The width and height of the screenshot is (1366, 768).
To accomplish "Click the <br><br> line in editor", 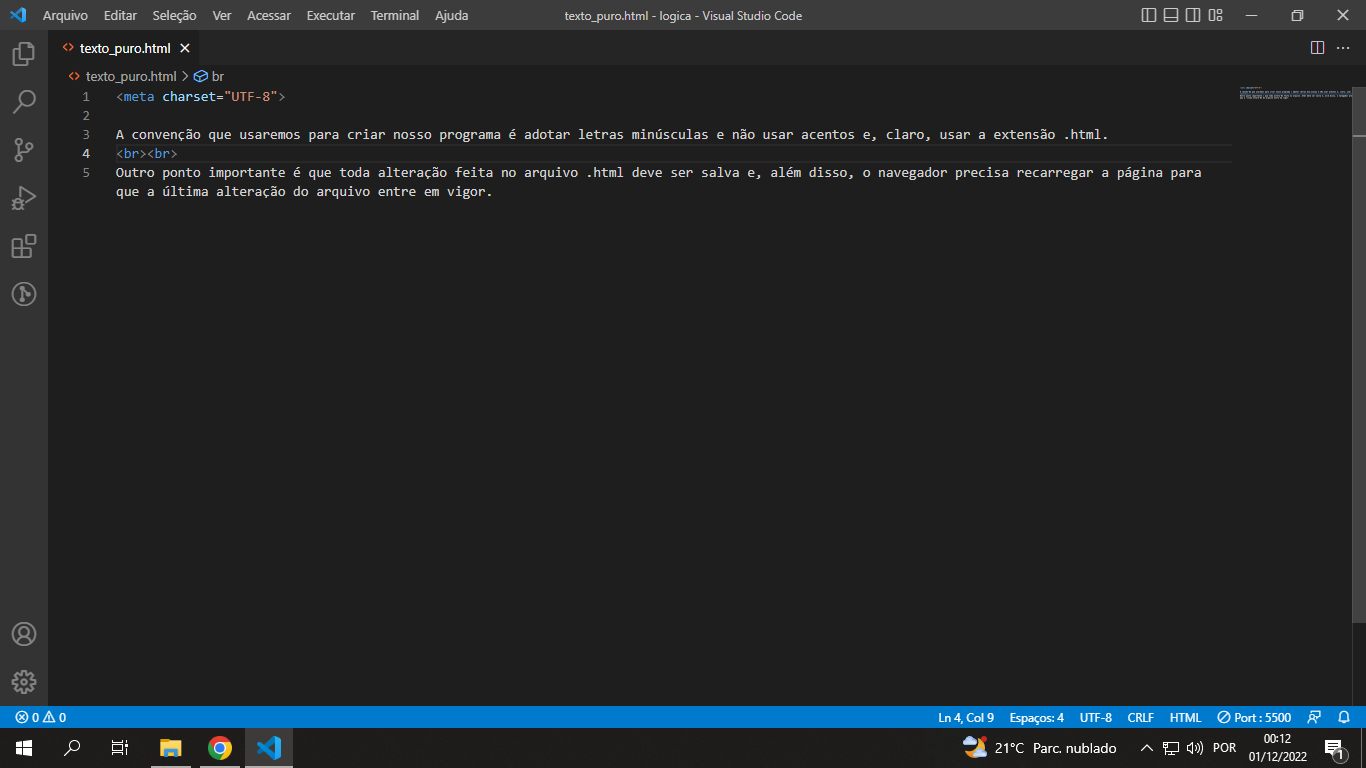I will pos(147,154).
